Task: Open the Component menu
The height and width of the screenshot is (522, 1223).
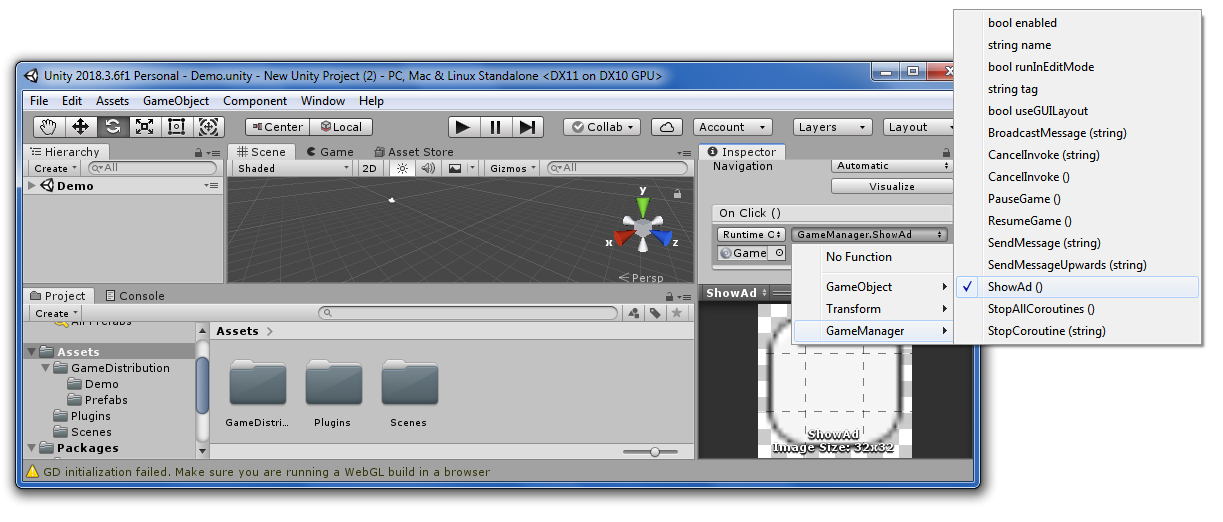Action: coord(255,101)
